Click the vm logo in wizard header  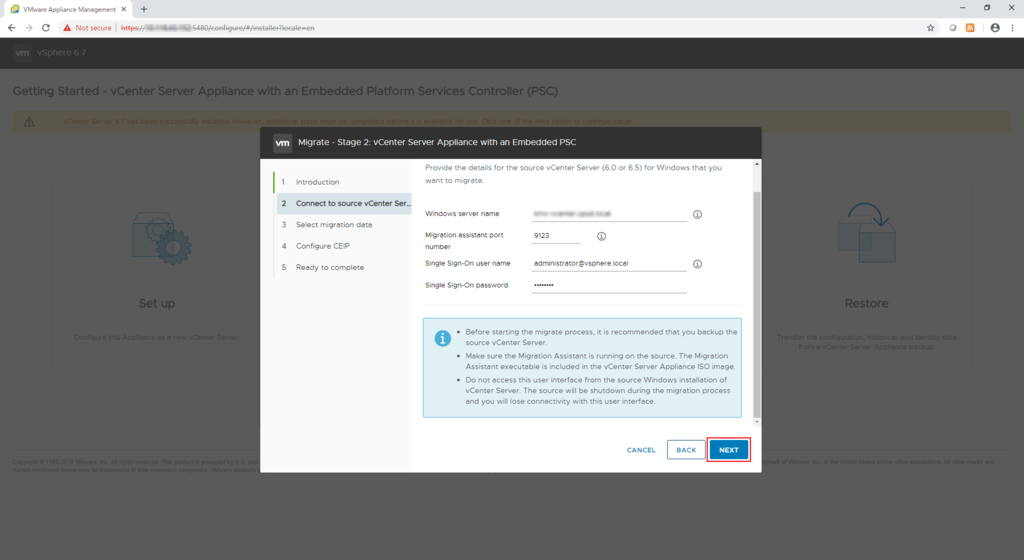point(282,143)
